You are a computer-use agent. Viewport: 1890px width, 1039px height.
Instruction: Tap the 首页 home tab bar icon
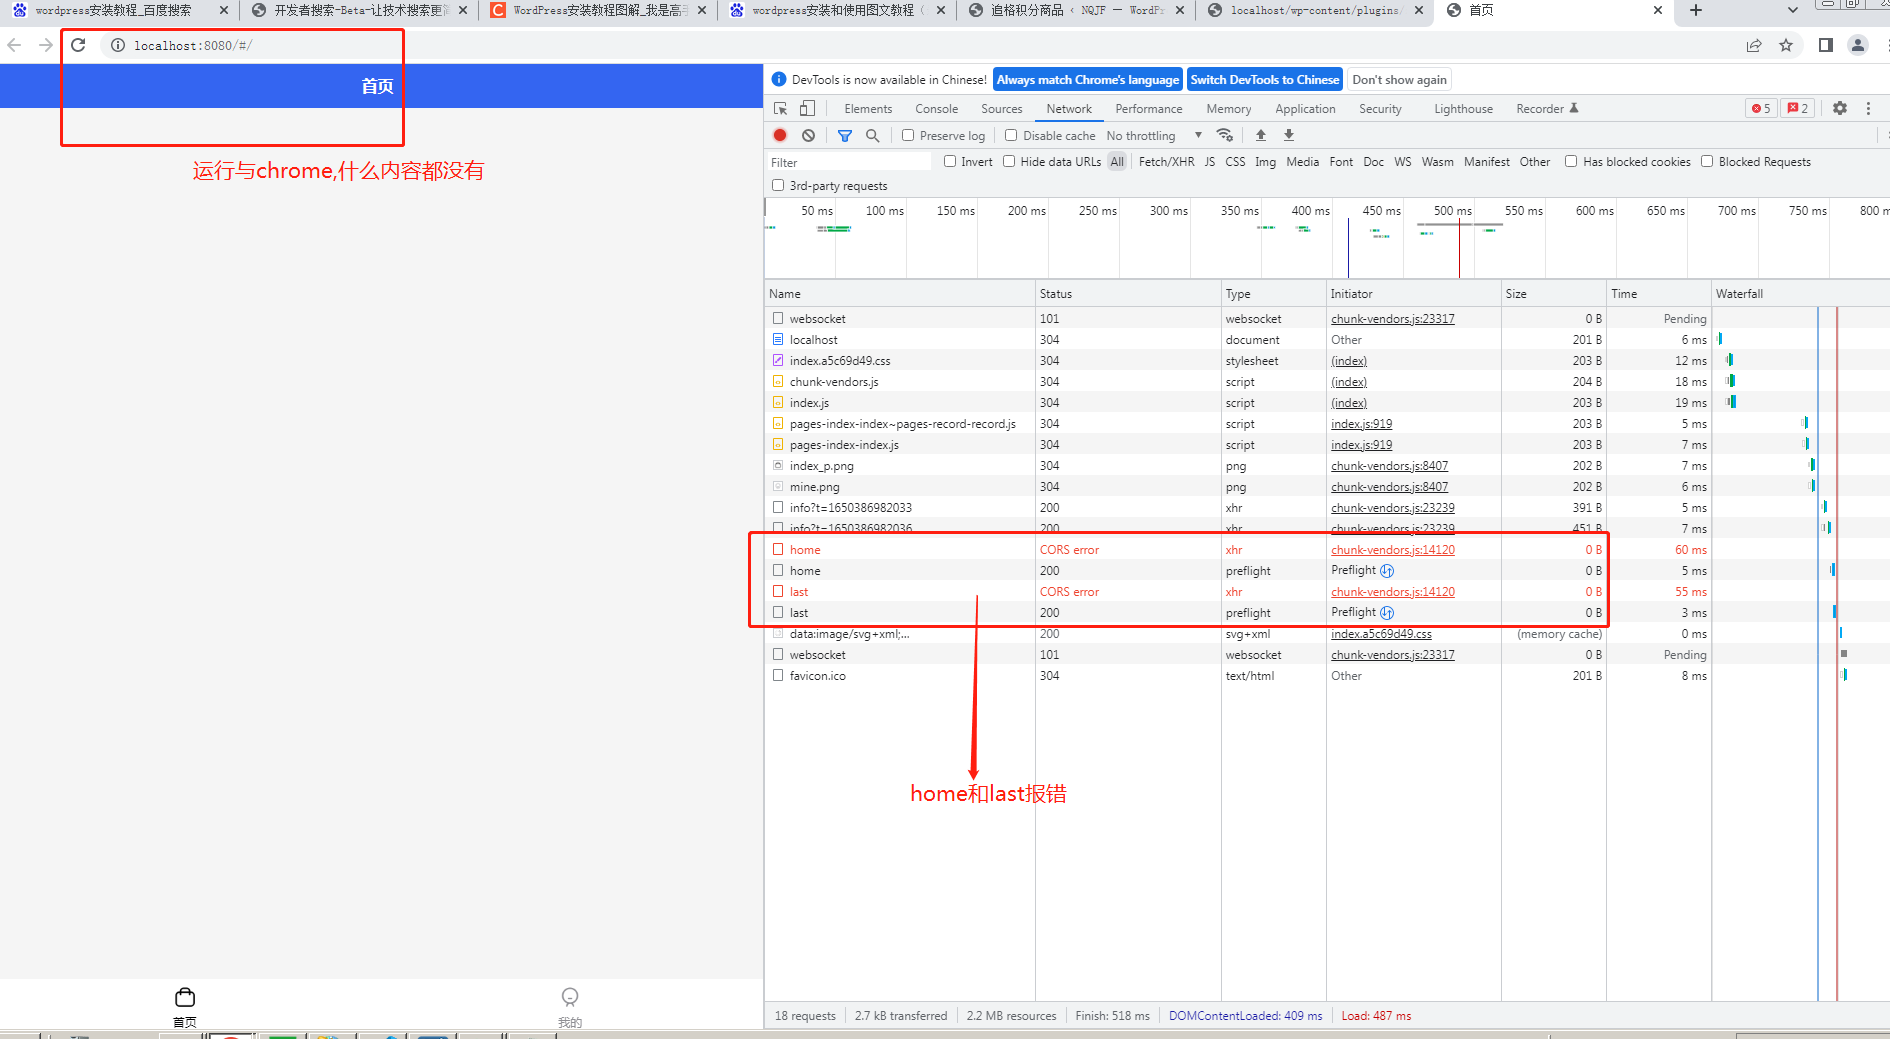click(185, 1006)
